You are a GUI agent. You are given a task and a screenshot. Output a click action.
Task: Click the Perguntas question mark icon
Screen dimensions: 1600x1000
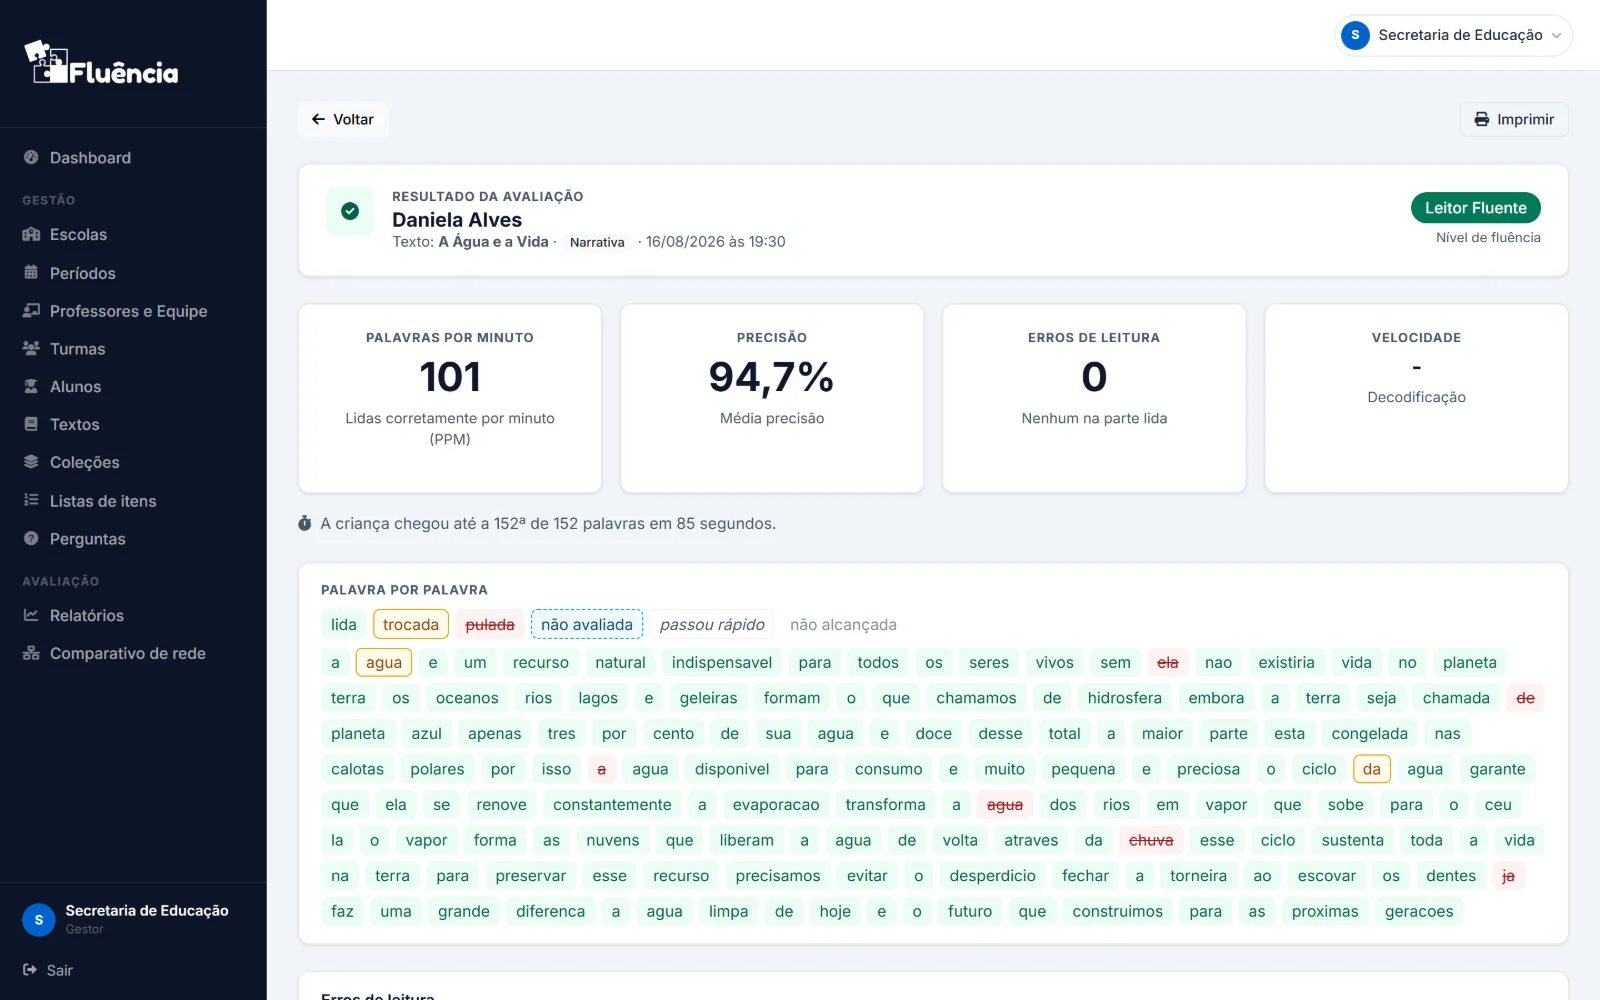pyautogui.click(x=31, y=538)
